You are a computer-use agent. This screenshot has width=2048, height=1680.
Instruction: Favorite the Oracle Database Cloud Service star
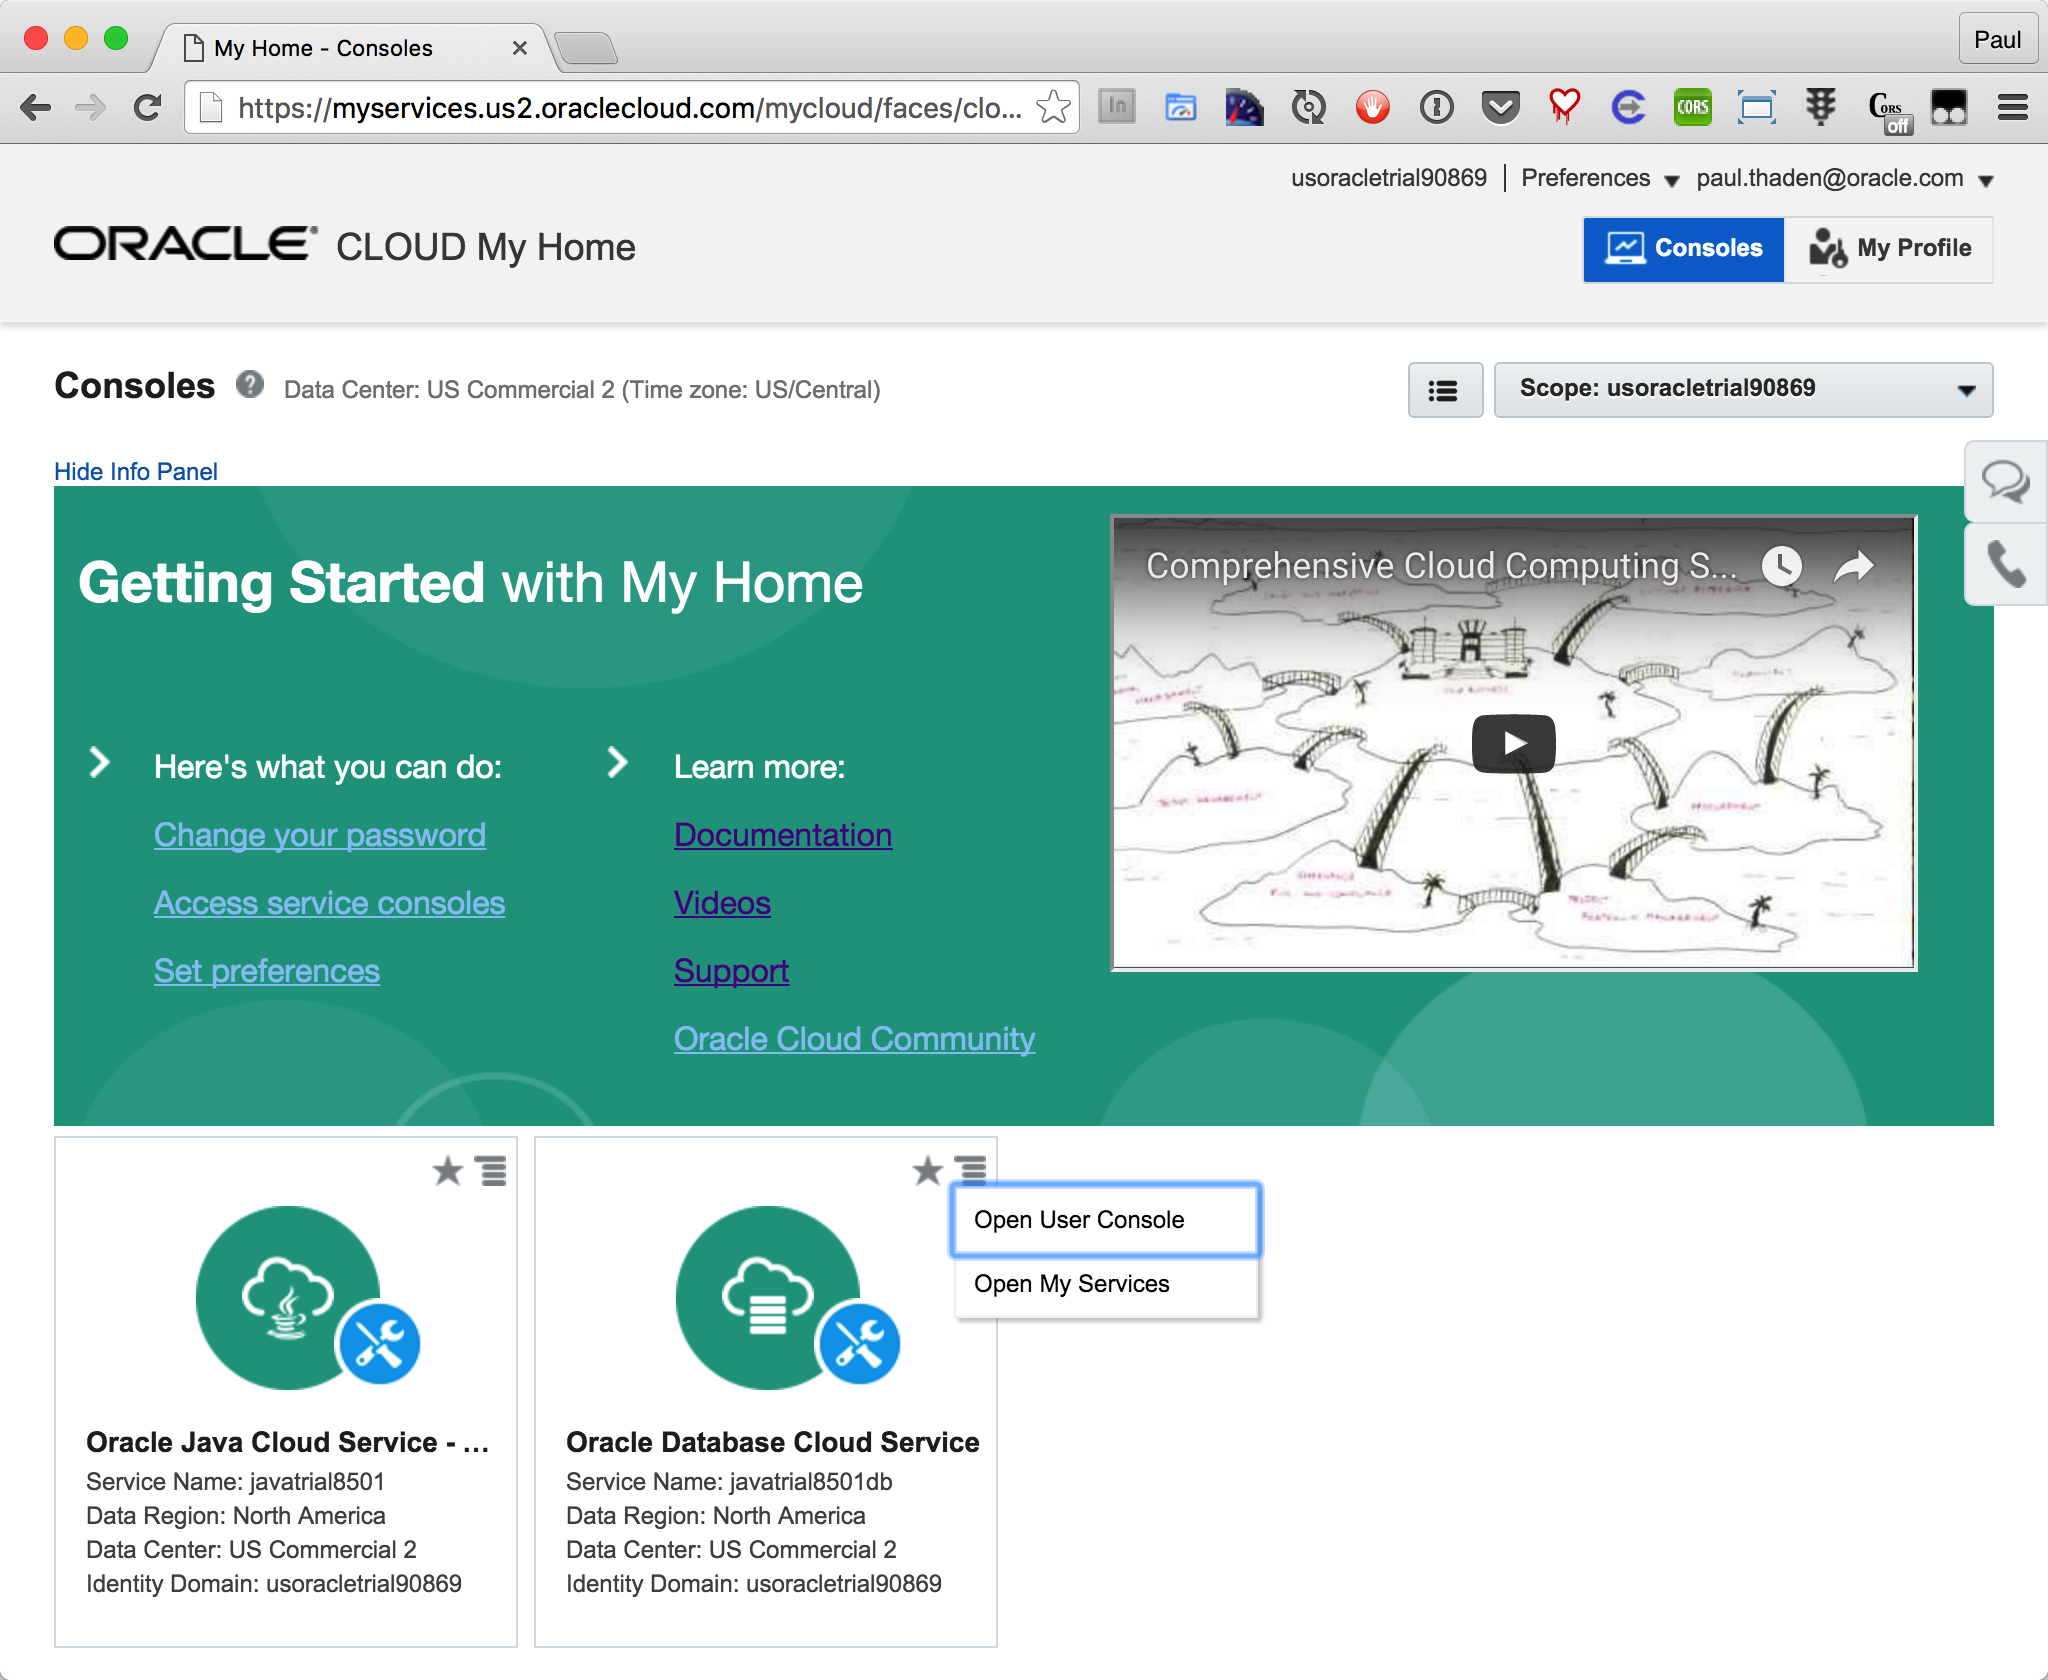click(x=927, y=1169)
